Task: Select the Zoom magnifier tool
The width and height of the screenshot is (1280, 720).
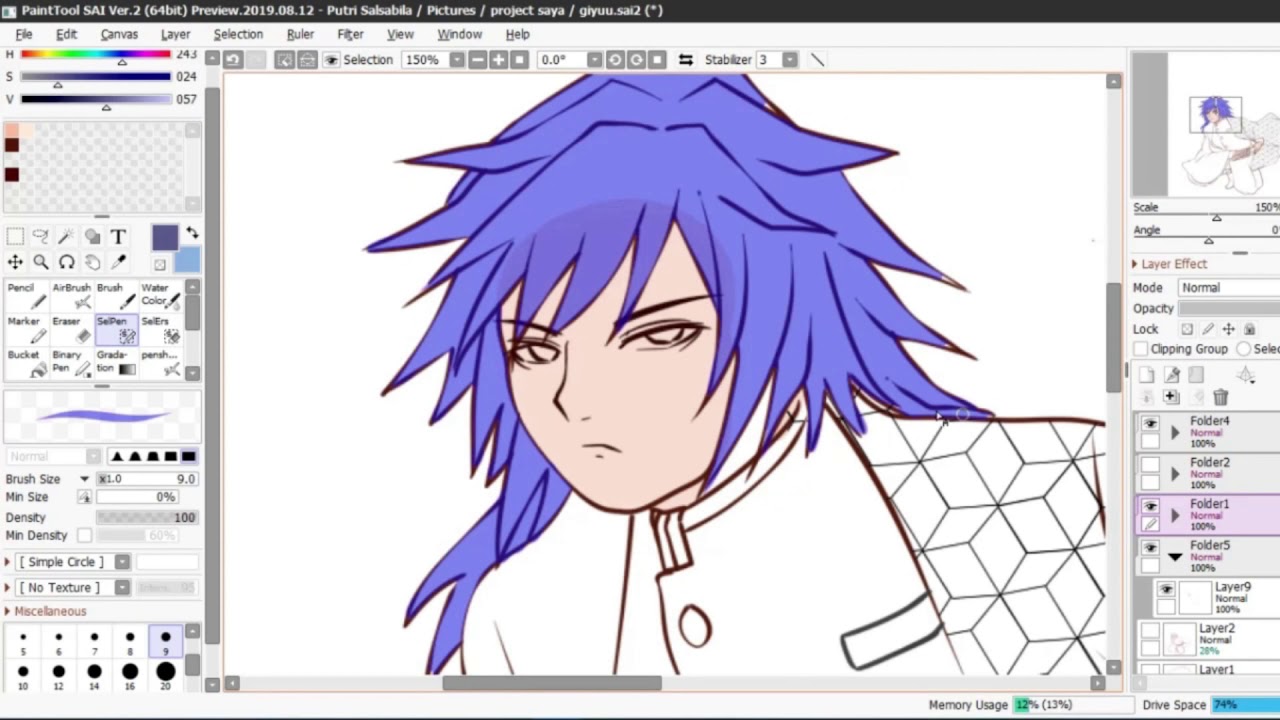Action: [41, 262]
